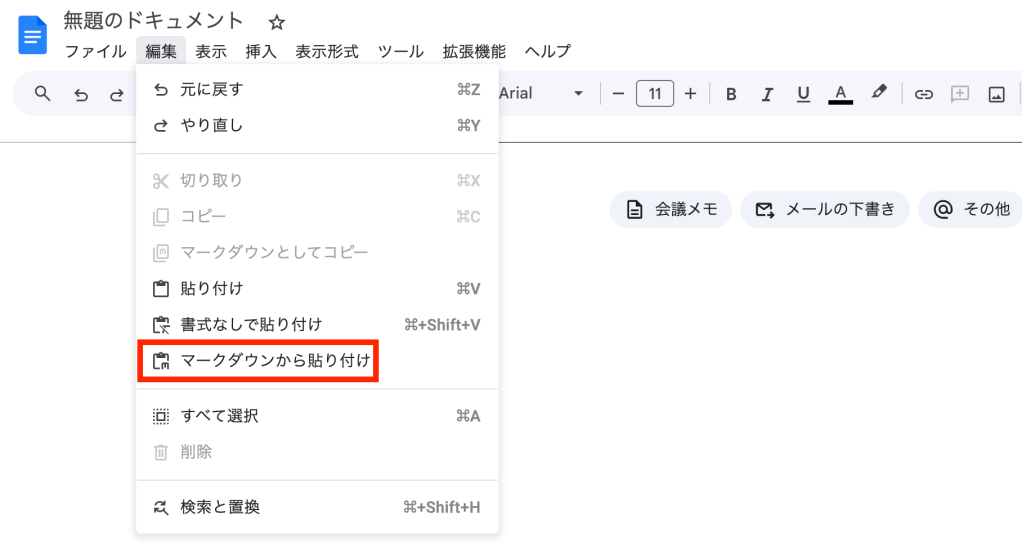Image resolution: width=1022 pixels, height=546 pixels.
Task: Click the 会議メモ chip button
Action: pyautogui.click(x=671, y=209)
